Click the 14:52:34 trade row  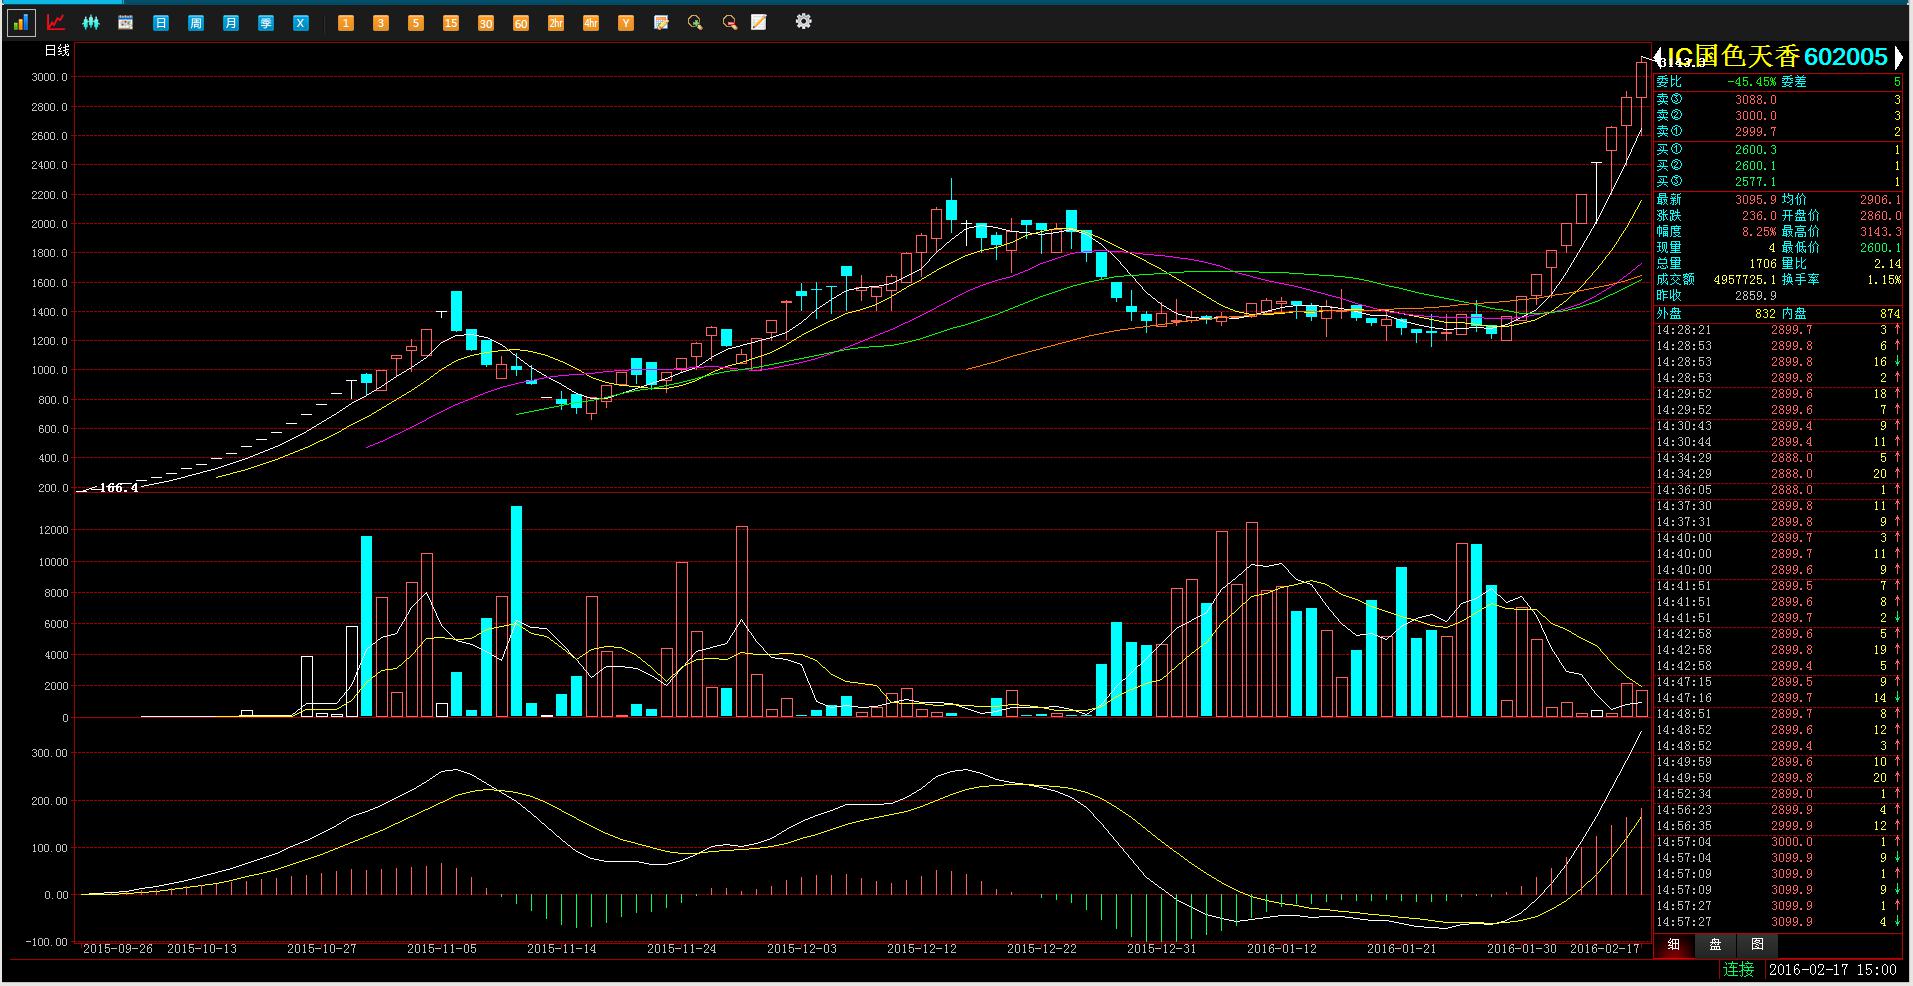[x=1778, y=794]
